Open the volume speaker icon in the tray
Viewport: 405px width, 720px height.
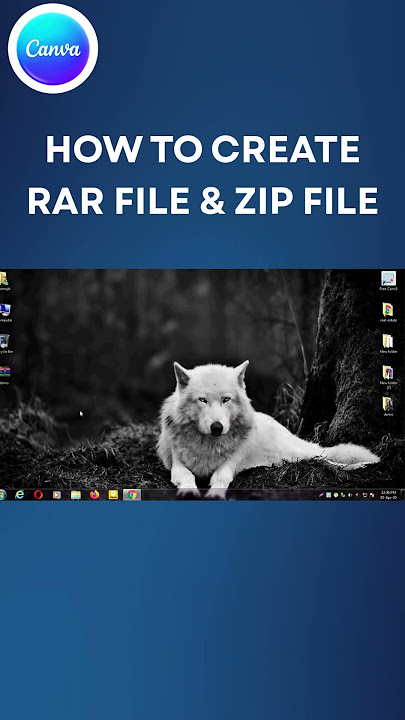coord(350,495)
